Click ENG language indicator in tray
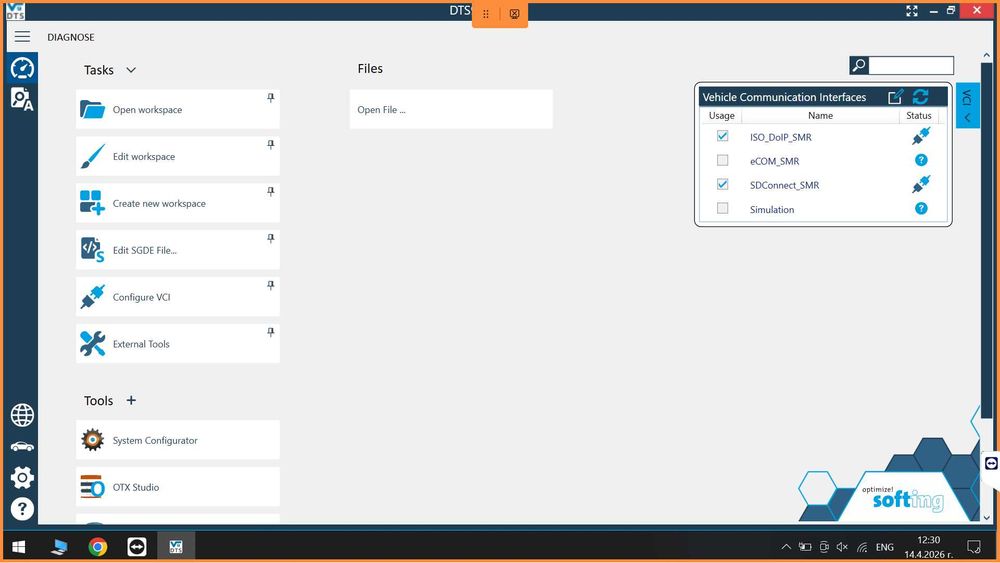1000x563 pixels. (x=885, y=547)
